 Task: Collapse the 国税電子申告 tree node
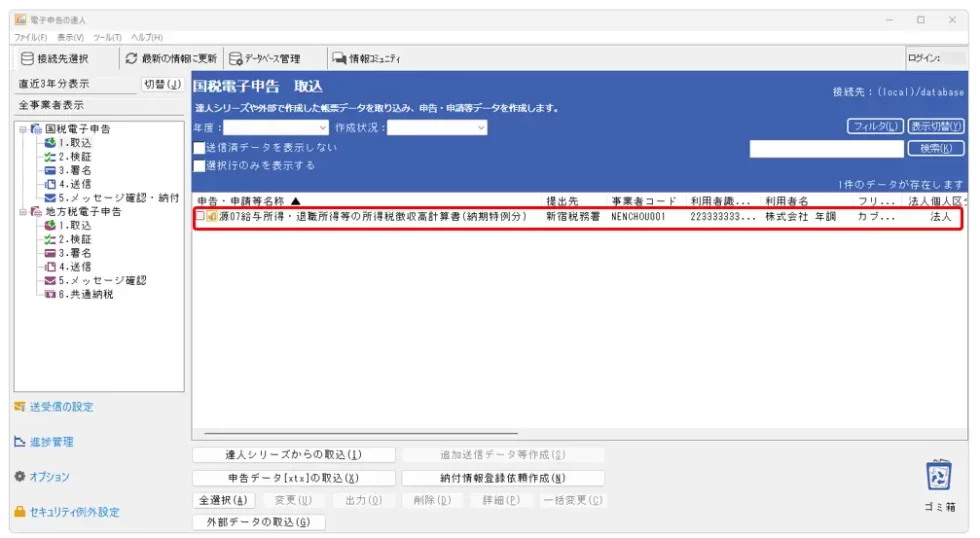pyautogui.click(x=22, y=129)
